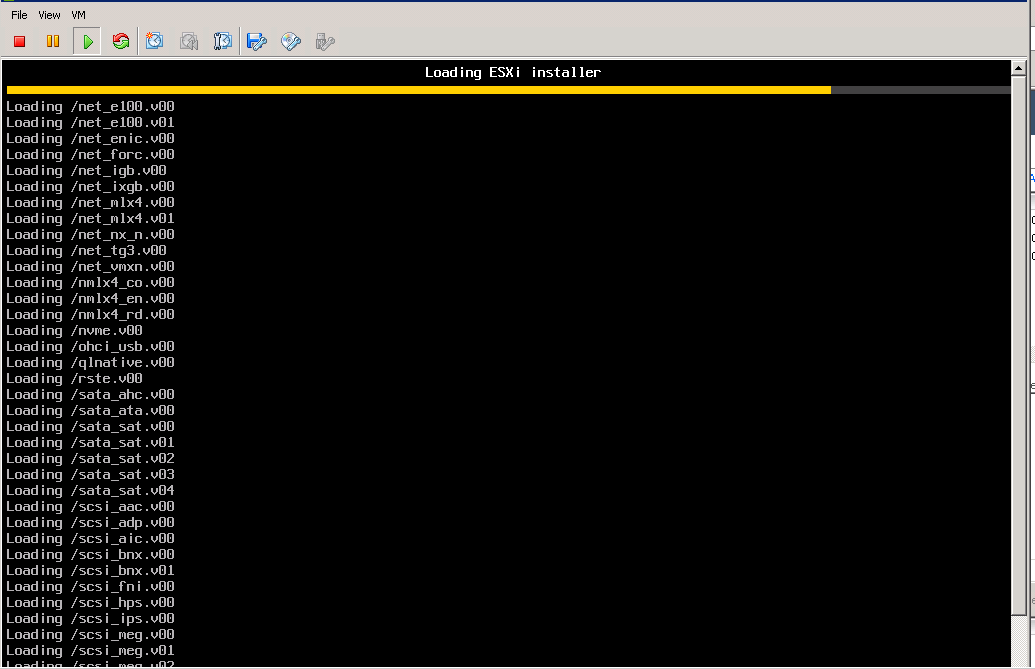Click the yellow ESXi loading progress bar
Screen dimensions: 1035x669
pos(418,90)
